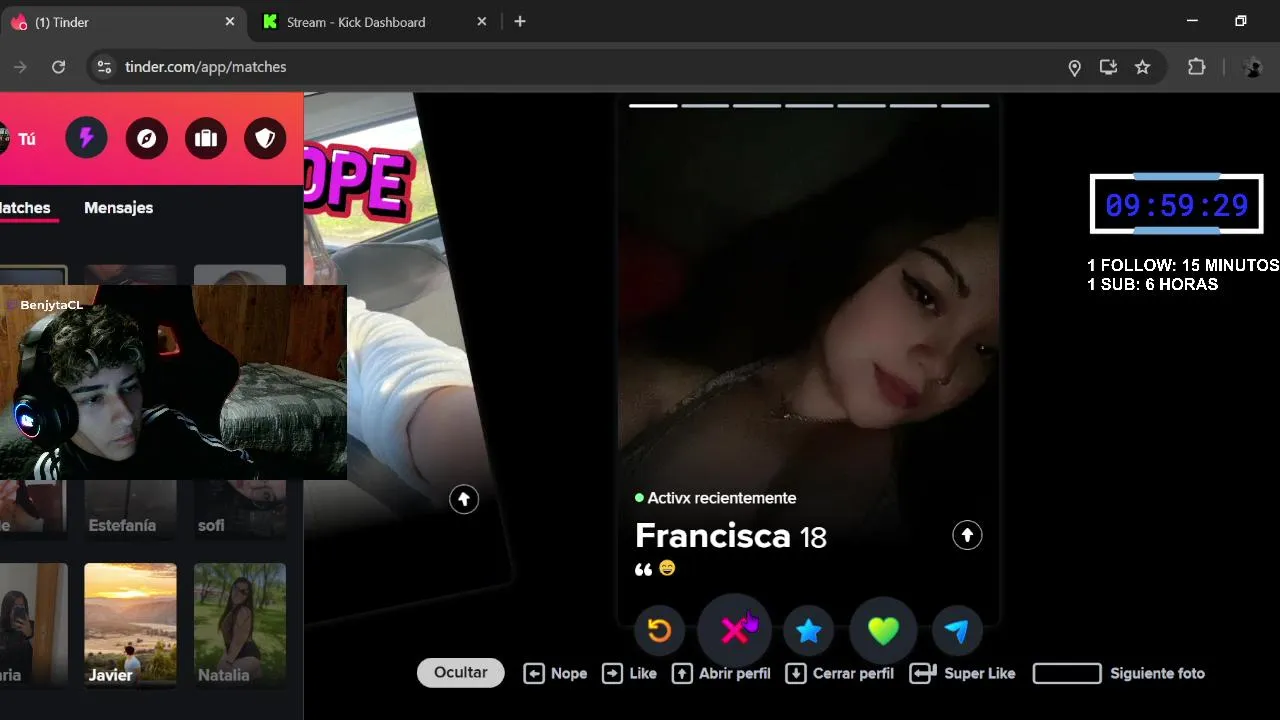Bookmark this page with the star icon
This screenshot has height=720, width=1280.
coord(1142,67)
